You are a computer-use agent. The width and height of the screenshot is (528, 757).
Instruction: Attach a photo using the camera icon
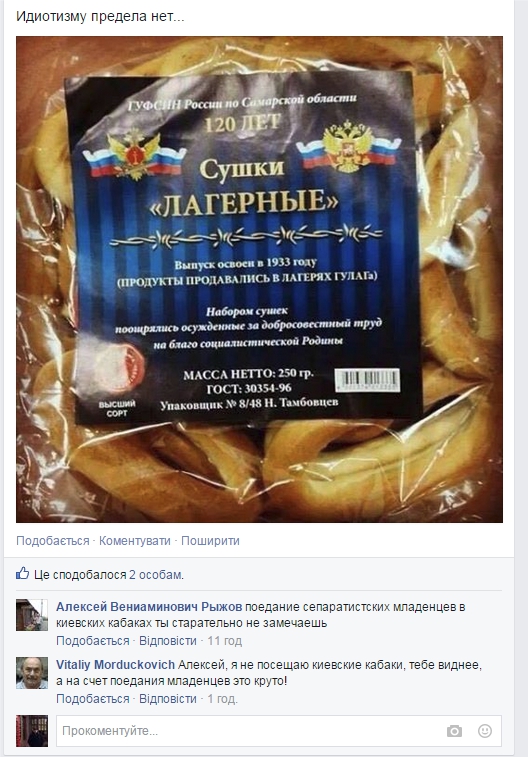point(454,731)
